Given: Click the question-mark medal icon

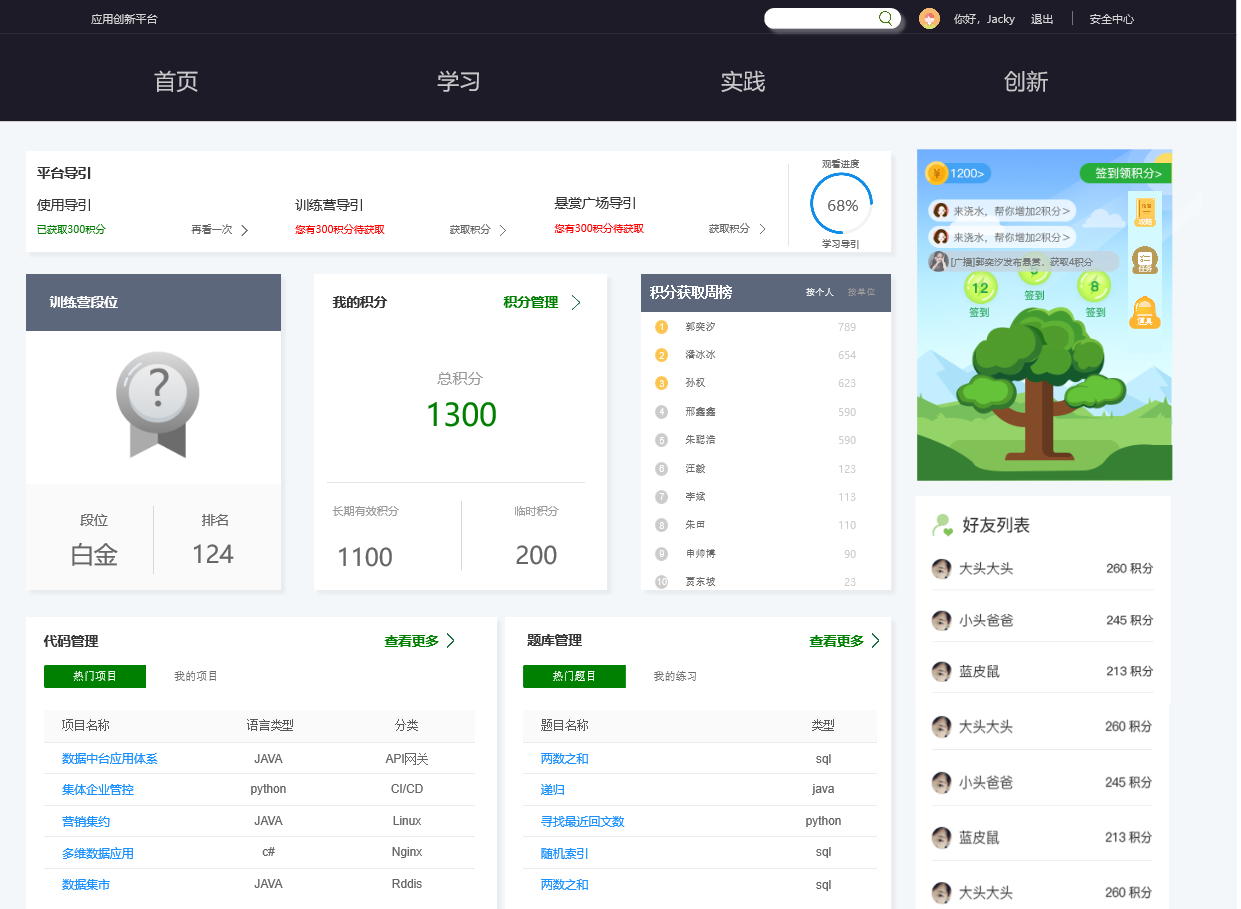Looking at the screenshot, I should point(158,405).
